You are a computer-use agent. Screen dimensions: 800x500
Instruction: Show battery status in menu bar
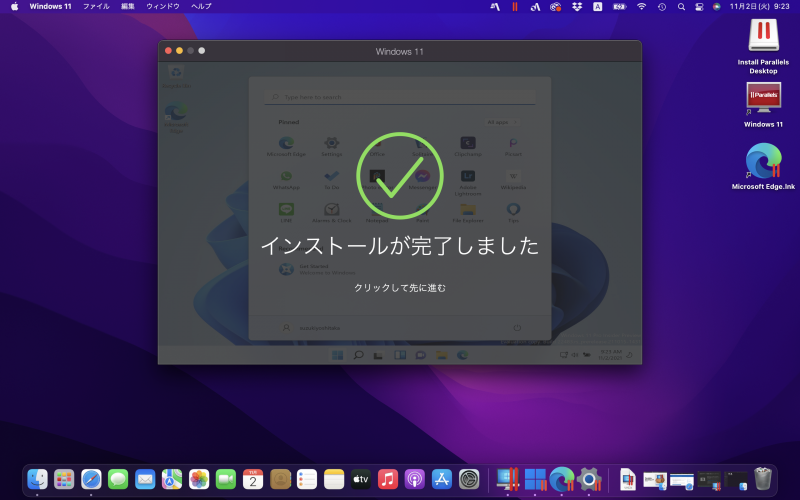click(619, 7)
